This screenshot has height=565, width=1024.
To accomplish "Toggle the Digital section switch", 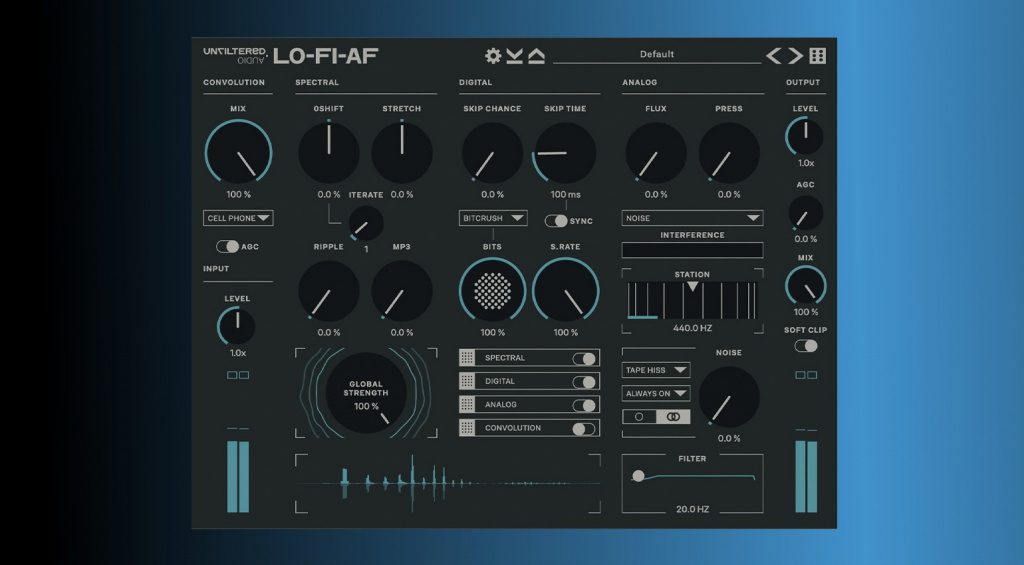I will [x=584, y=381].
